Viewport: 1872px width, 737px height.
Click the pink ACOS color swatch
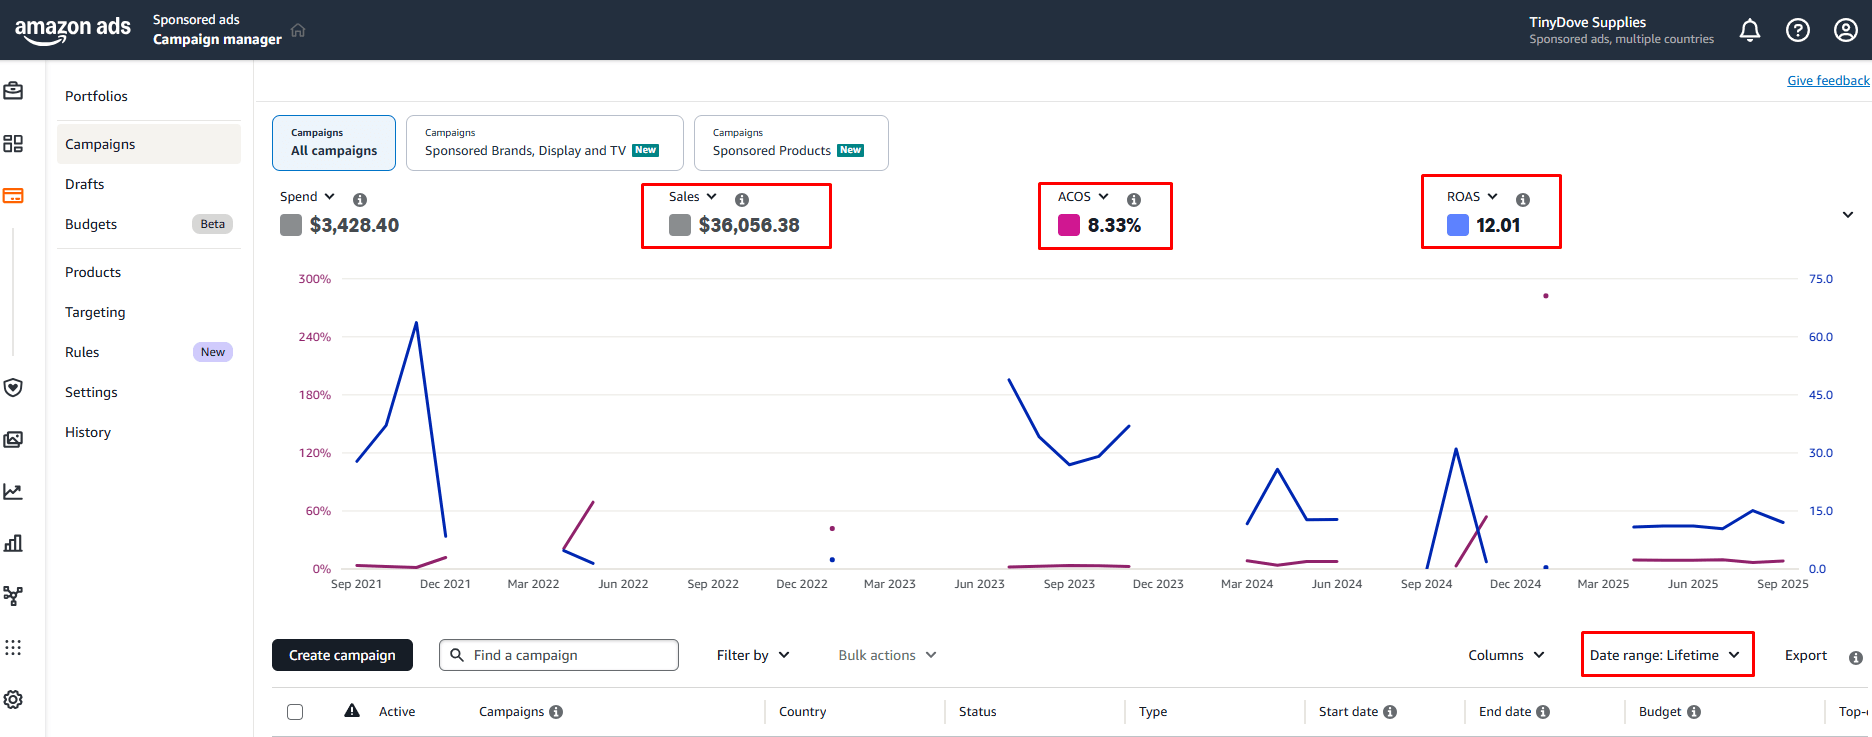(1069, 225)
